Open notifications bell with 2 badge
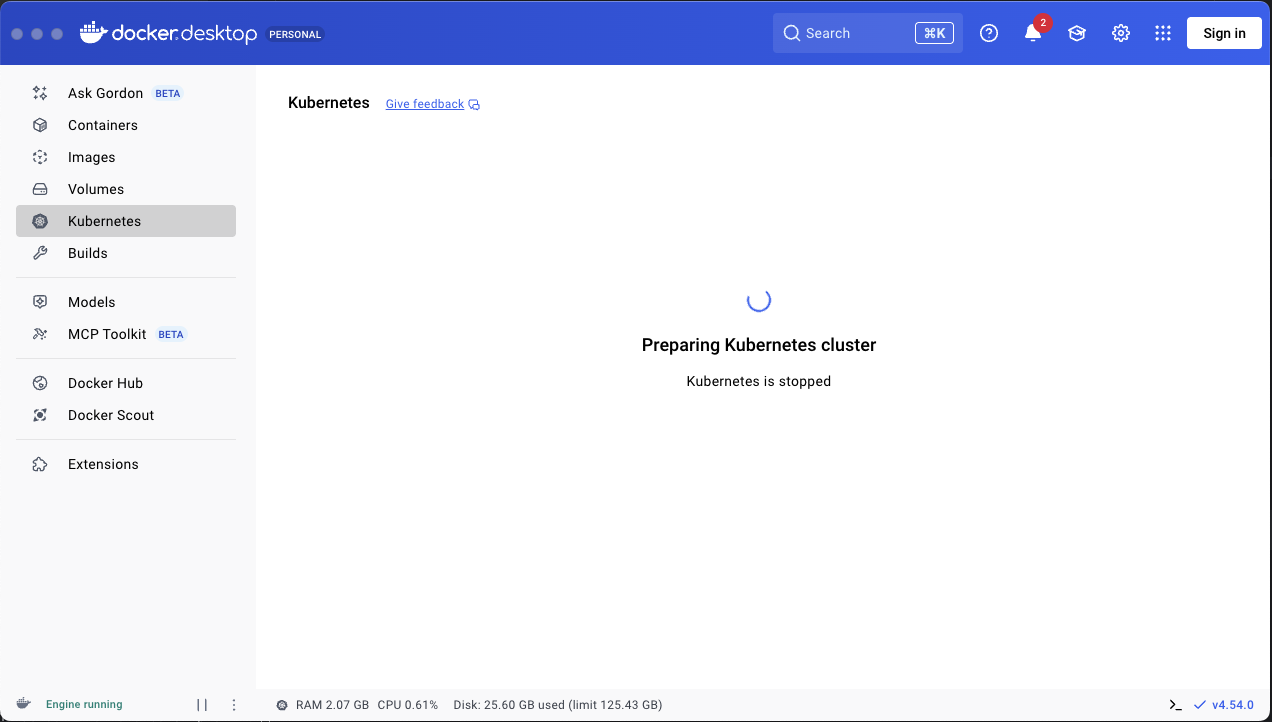 pyautogui.click(x=1033, y=33)
